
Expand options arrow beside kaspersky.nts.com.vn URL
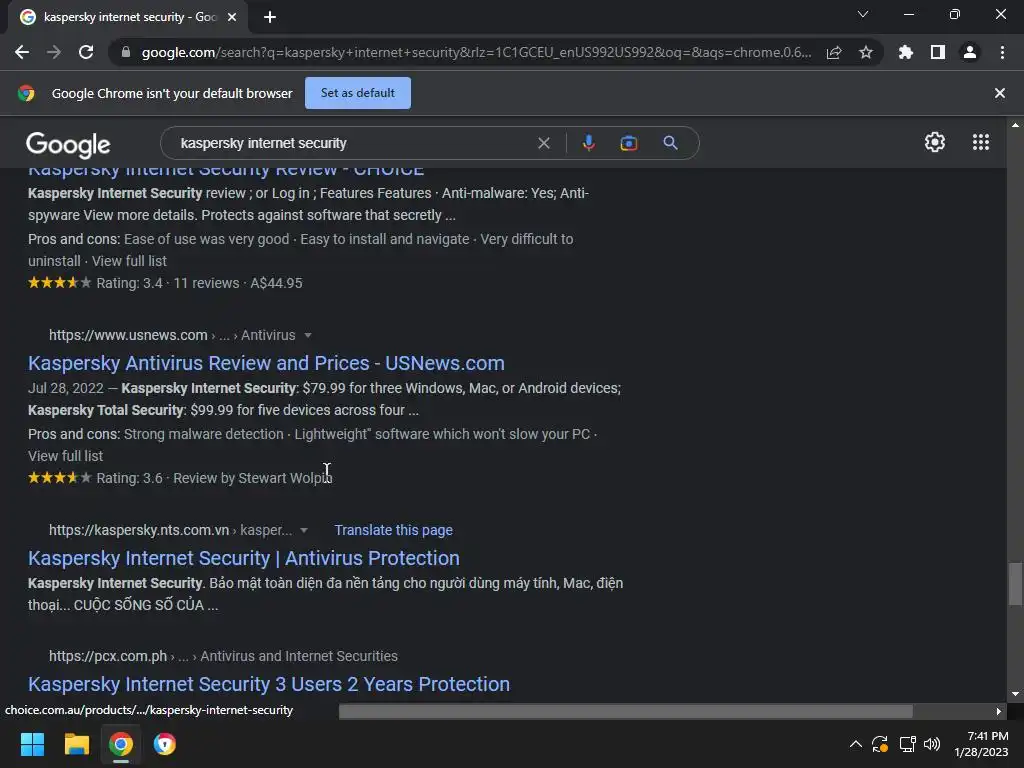(304, 530)
